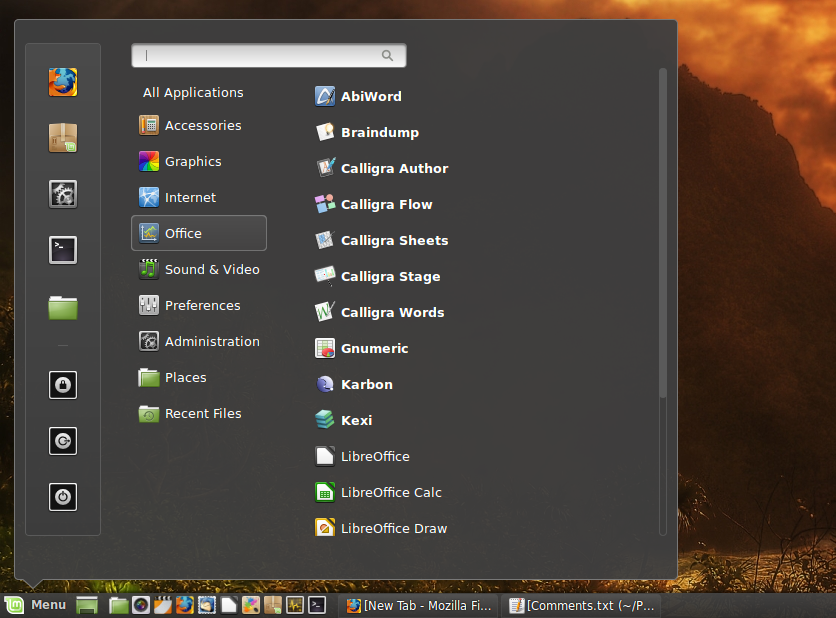Click Show Desktop icon in the panel
This screenshot has width=836, height=618.
87,605
